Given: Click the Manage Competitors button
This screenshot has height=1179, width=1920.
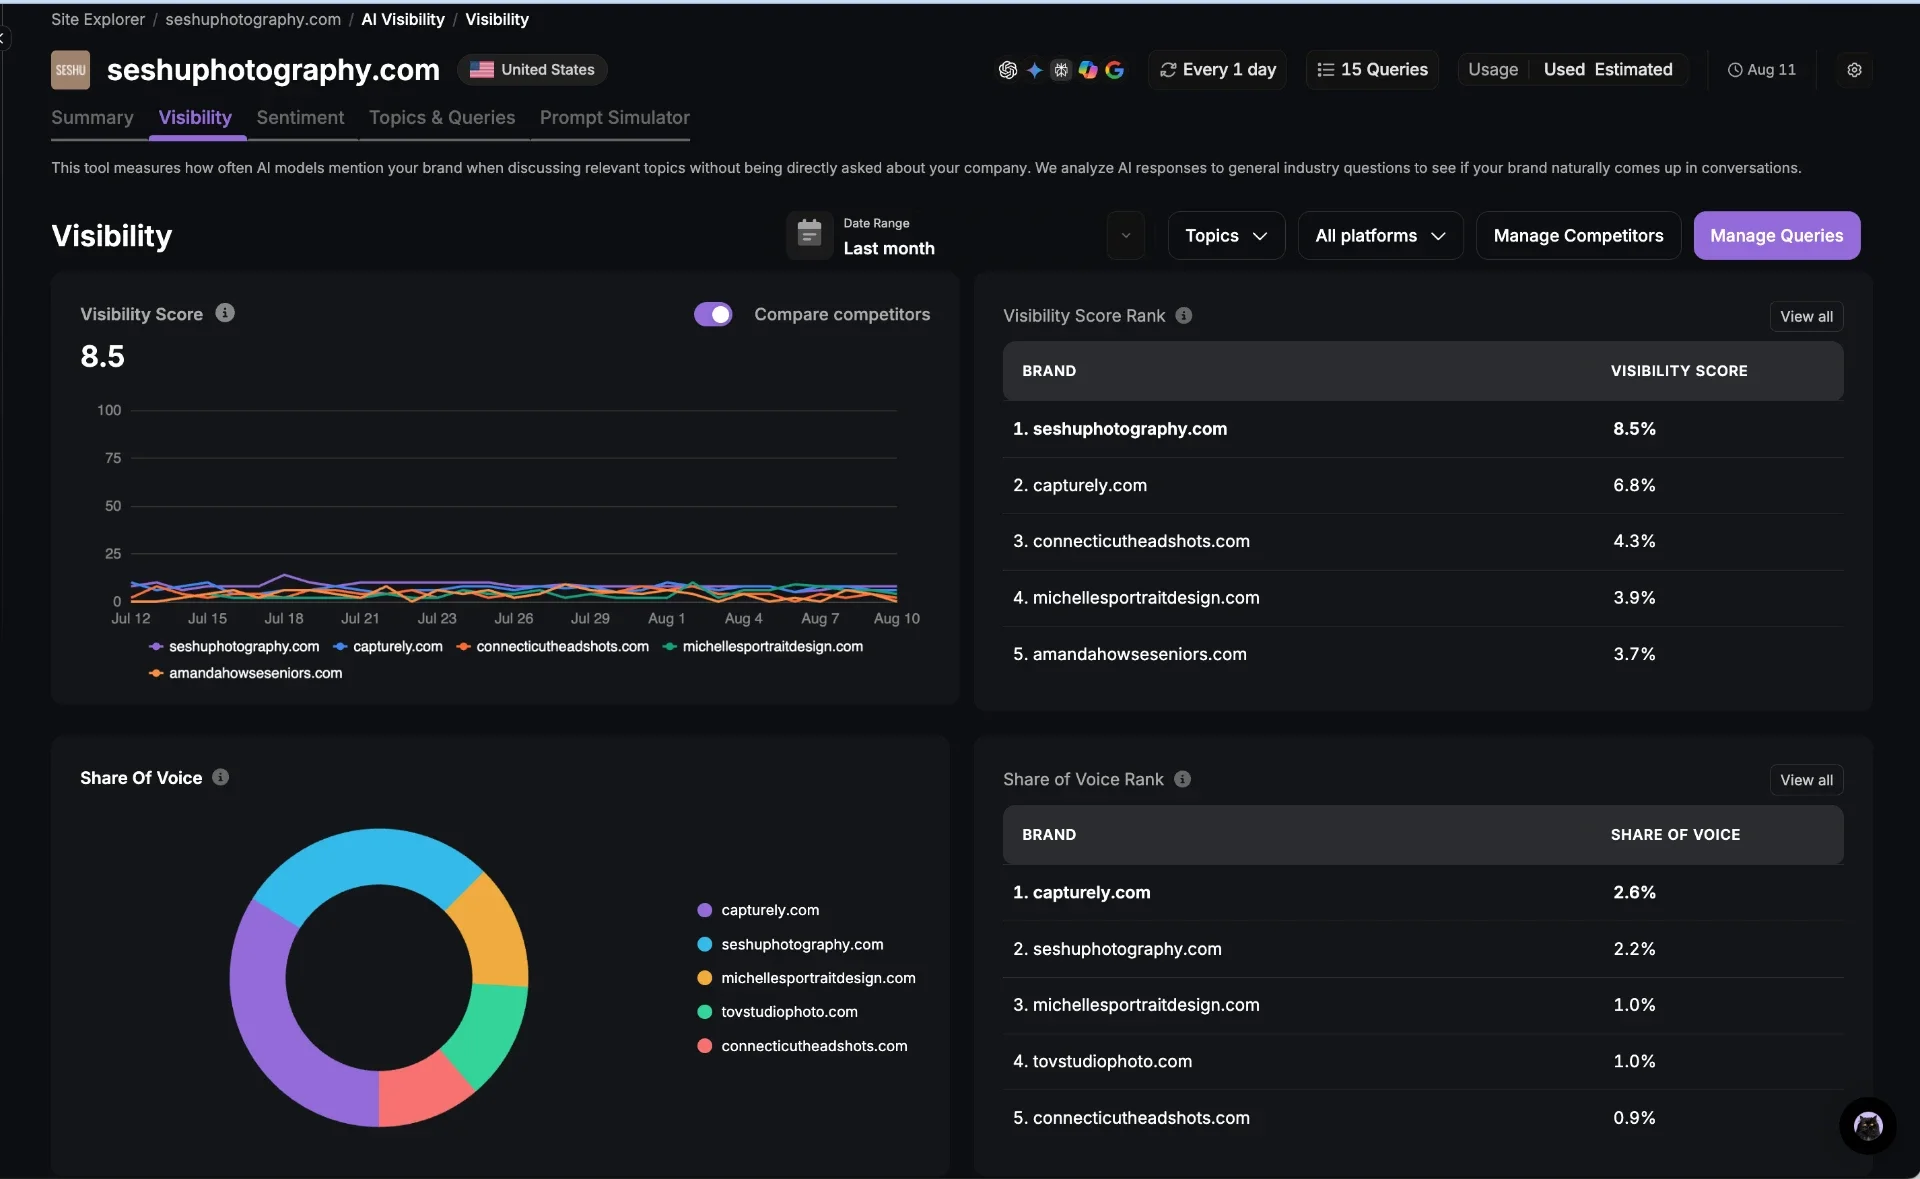Looking at the screenshot, I should coord(1578,236).
